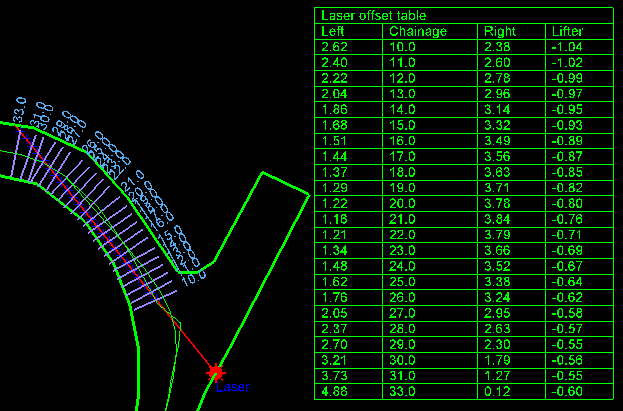Click right offset value 3.49
The width and height of the screenshot is (623, 411).
[x=497, y=141]
